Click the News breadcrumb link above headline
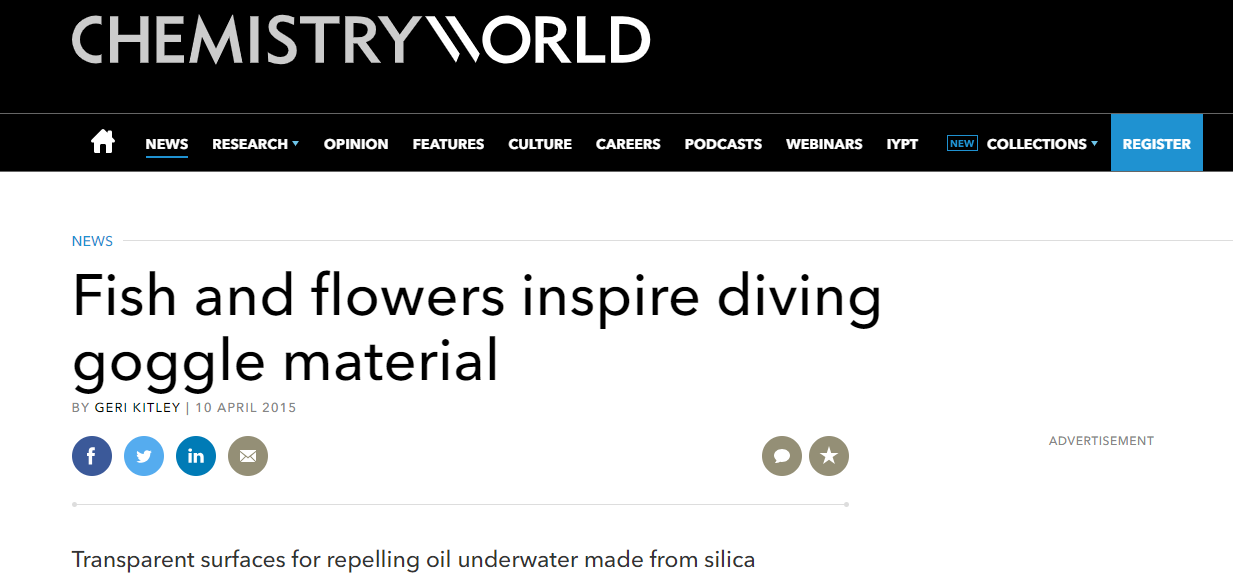Viewport: 1233px width, 576px height. click(92, 241)
